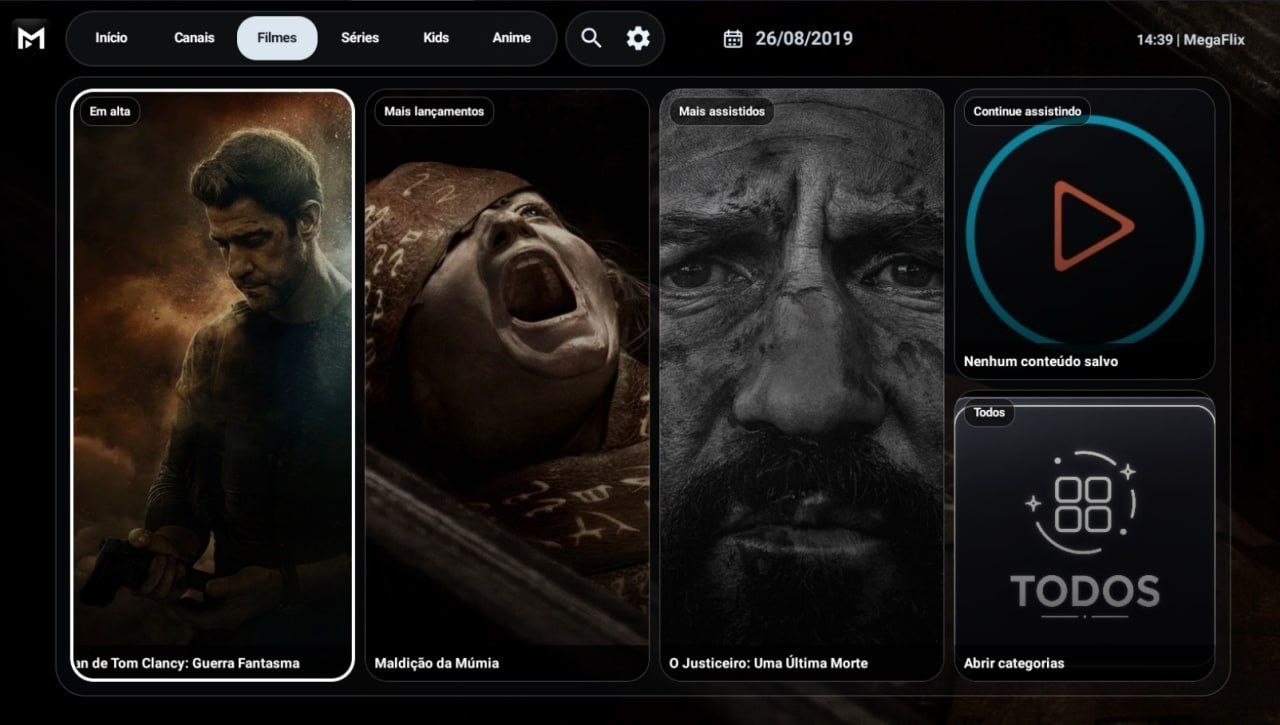1280x725 pixels.
Task: Click the 14:39 | MegaFlix clock text
Action: point(1190,40)
